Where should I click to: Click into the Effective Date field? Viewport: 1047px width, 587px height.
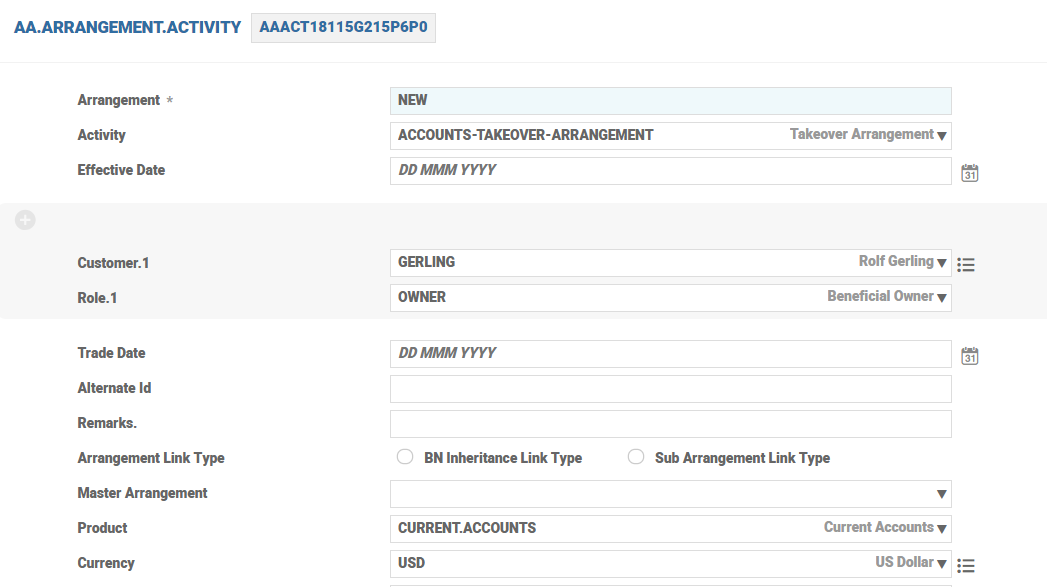pyautogui.click(x=670, y=171)
